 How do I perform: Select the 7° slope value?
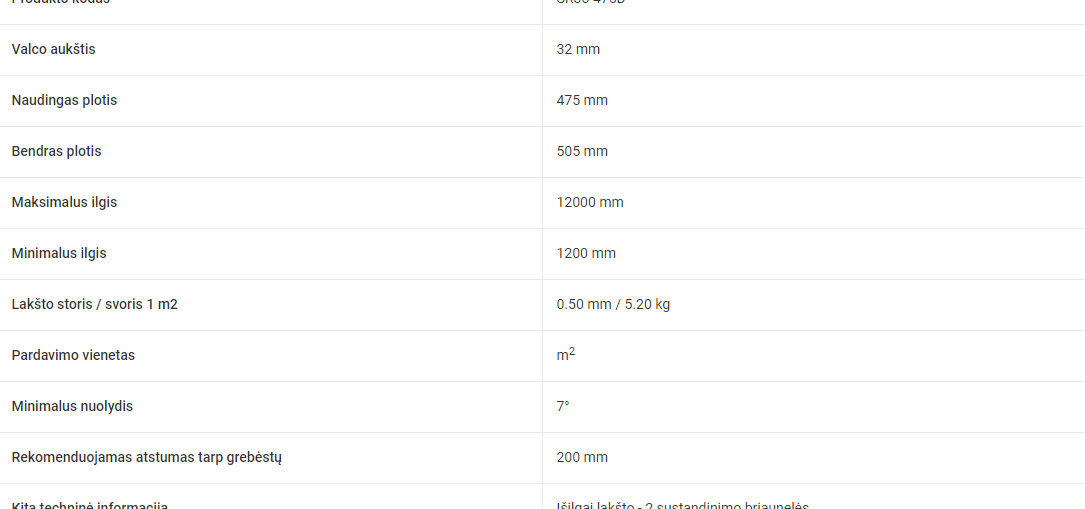563,407
